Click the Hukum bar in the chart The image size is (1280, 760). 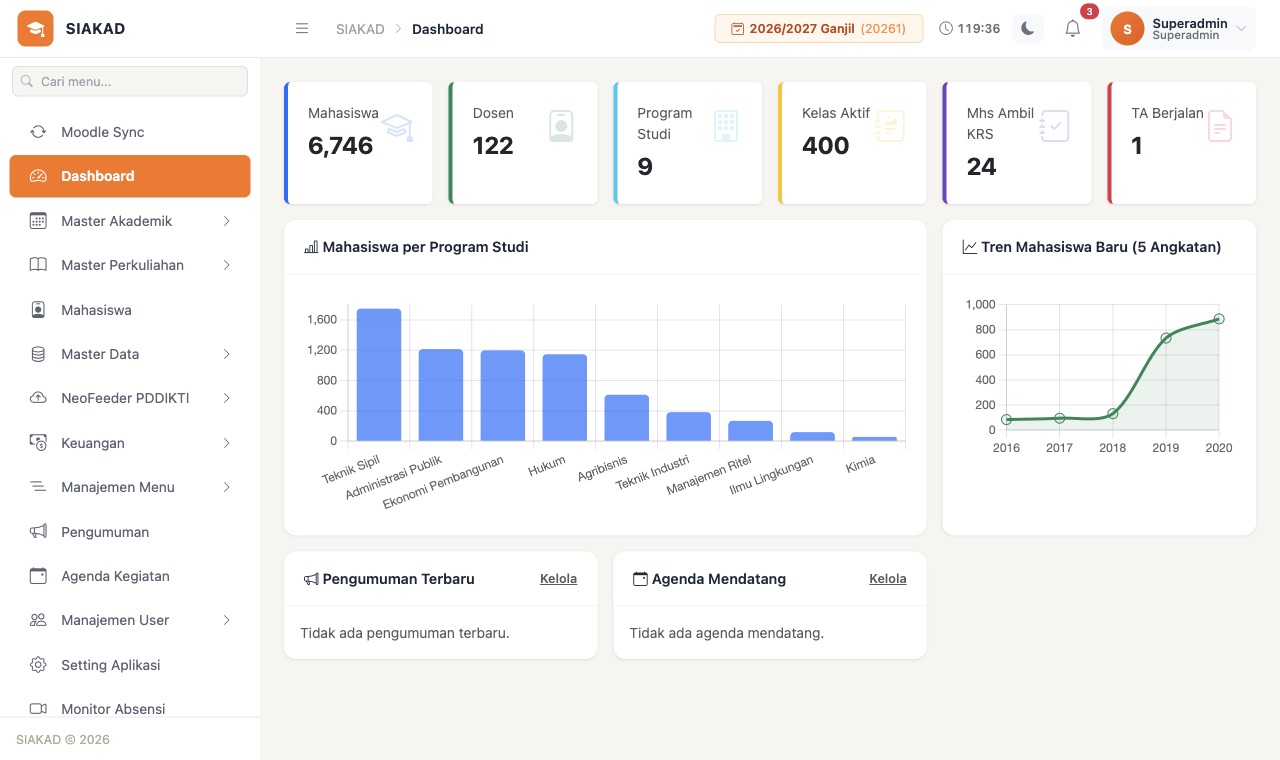(565, 398)
